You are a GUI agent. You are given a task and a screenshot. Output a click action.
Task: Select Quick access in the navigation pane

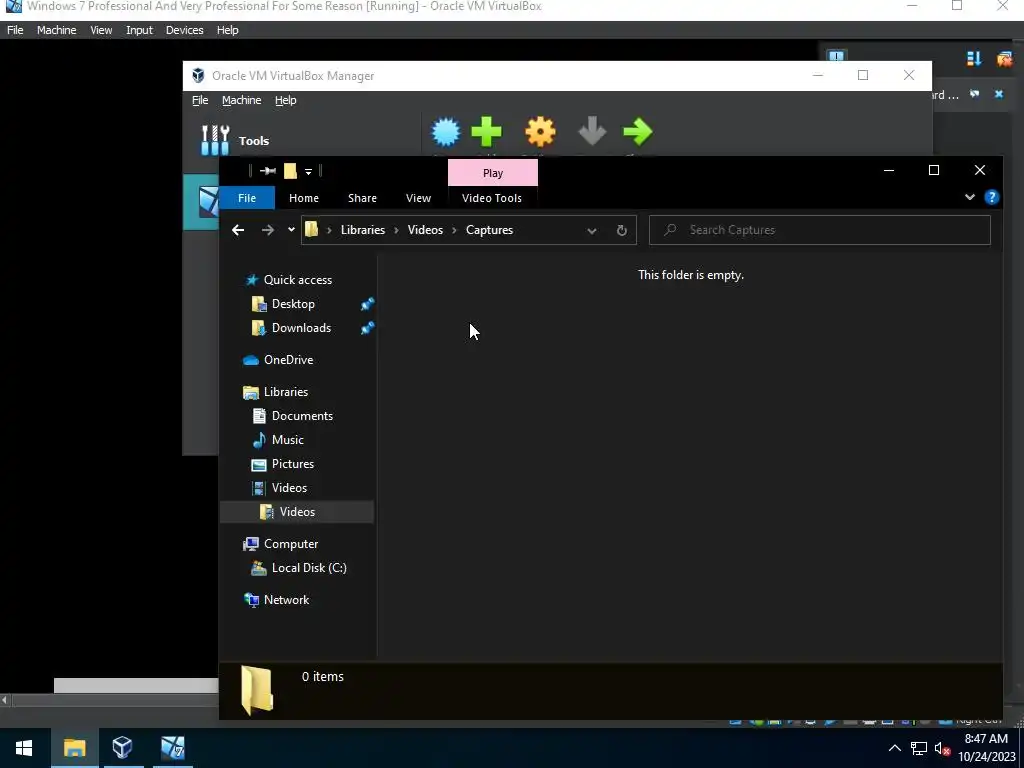click(298, 280)
